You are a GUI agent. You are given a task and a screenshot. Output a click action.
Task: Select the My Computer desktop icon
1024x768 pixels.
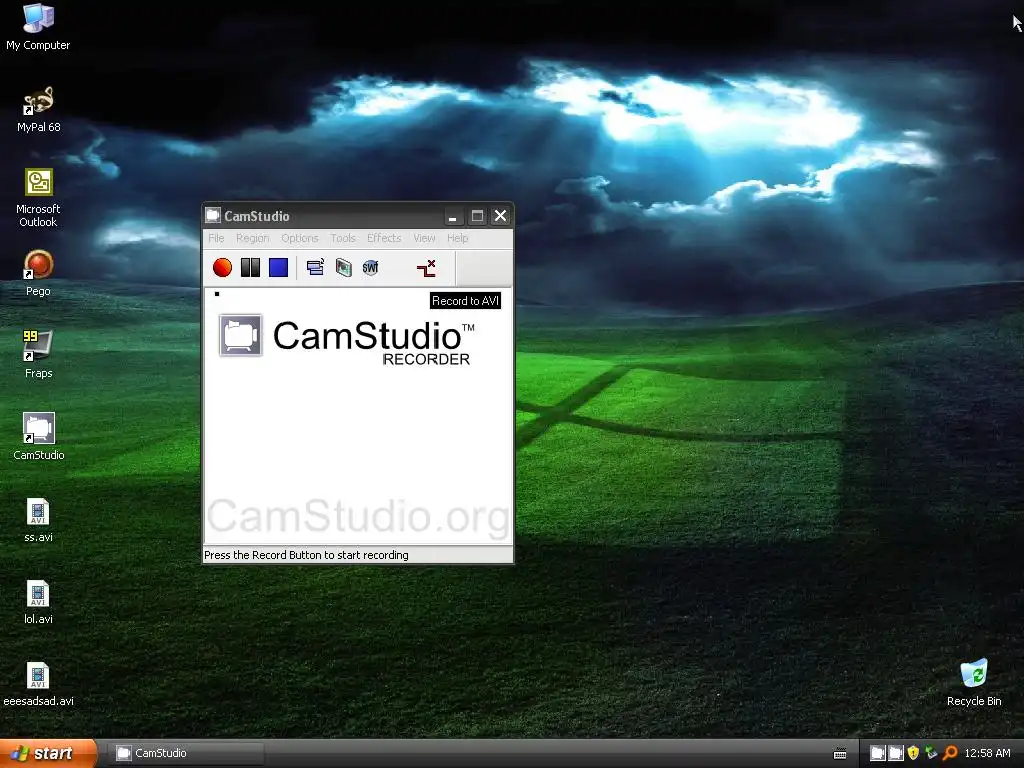click(x=38, y=27)
